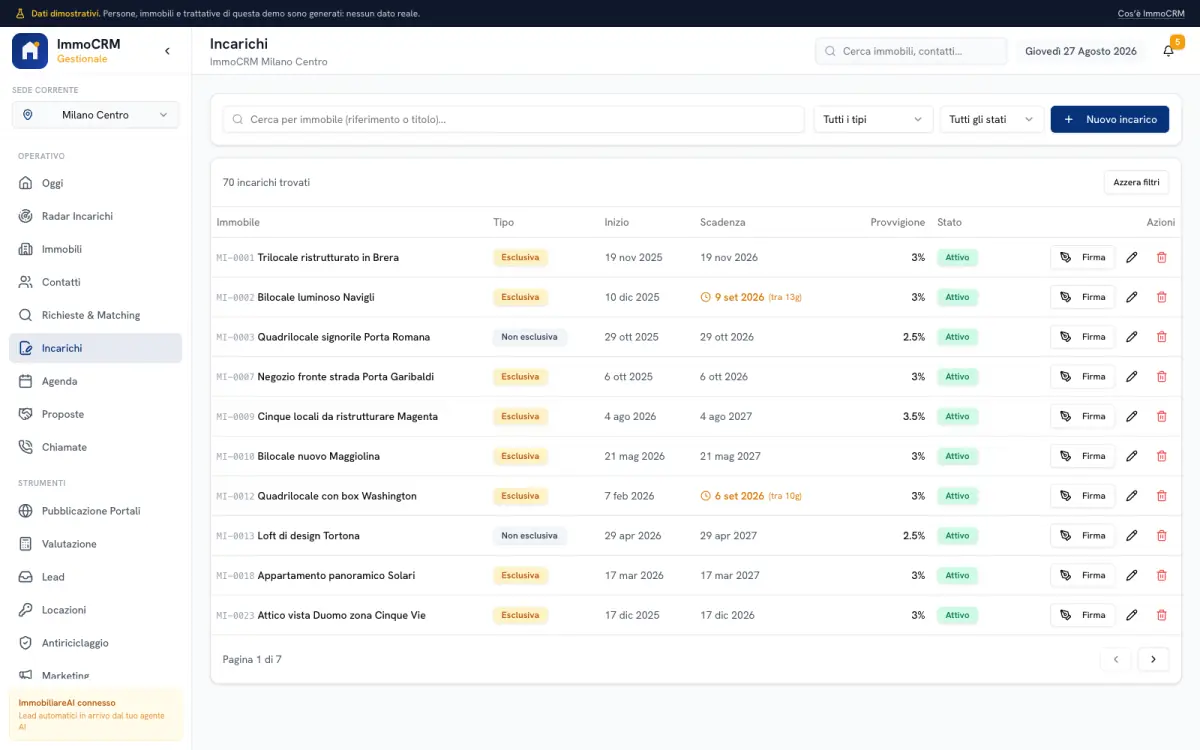Edit Bilocale nuovo Maggiolina with pencil icon
Viewport: 1200px width, 750px height.
pyautogui.click(x=1132, y=456)
